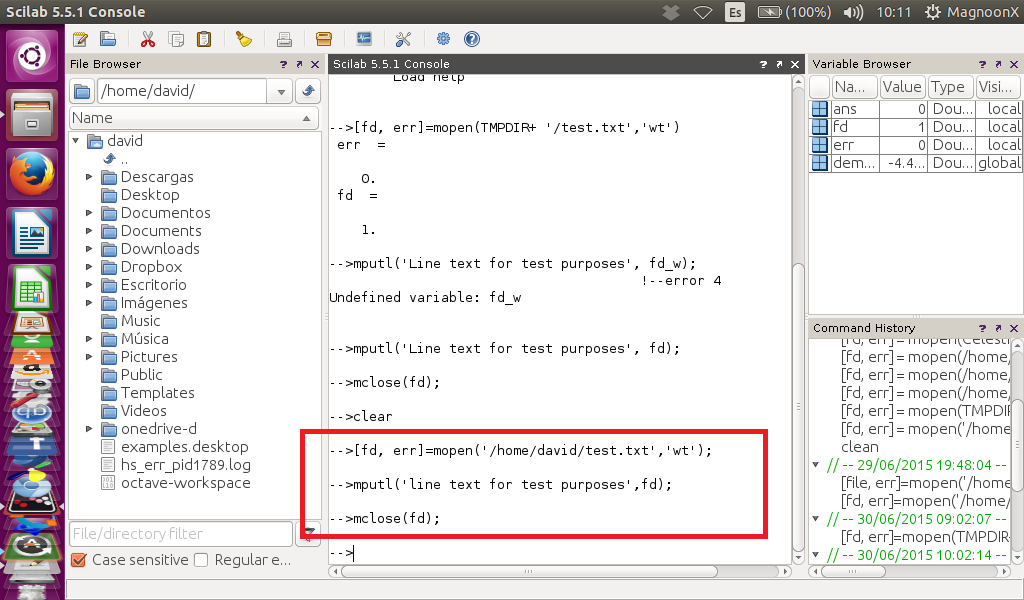This screenshot has width=1024, height=600.
Task: Click the Paste clipboard icon
Action: coord(204,39)
